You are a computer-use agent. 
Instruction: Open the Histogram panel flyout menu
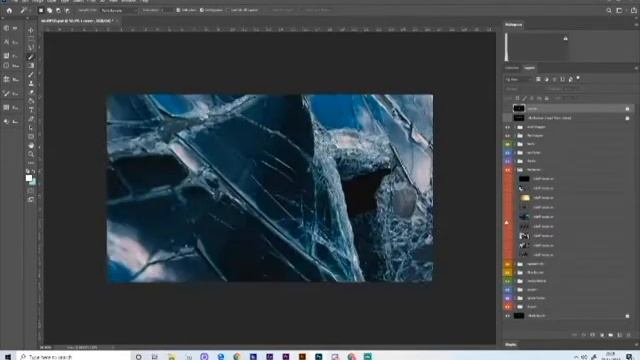636,25
